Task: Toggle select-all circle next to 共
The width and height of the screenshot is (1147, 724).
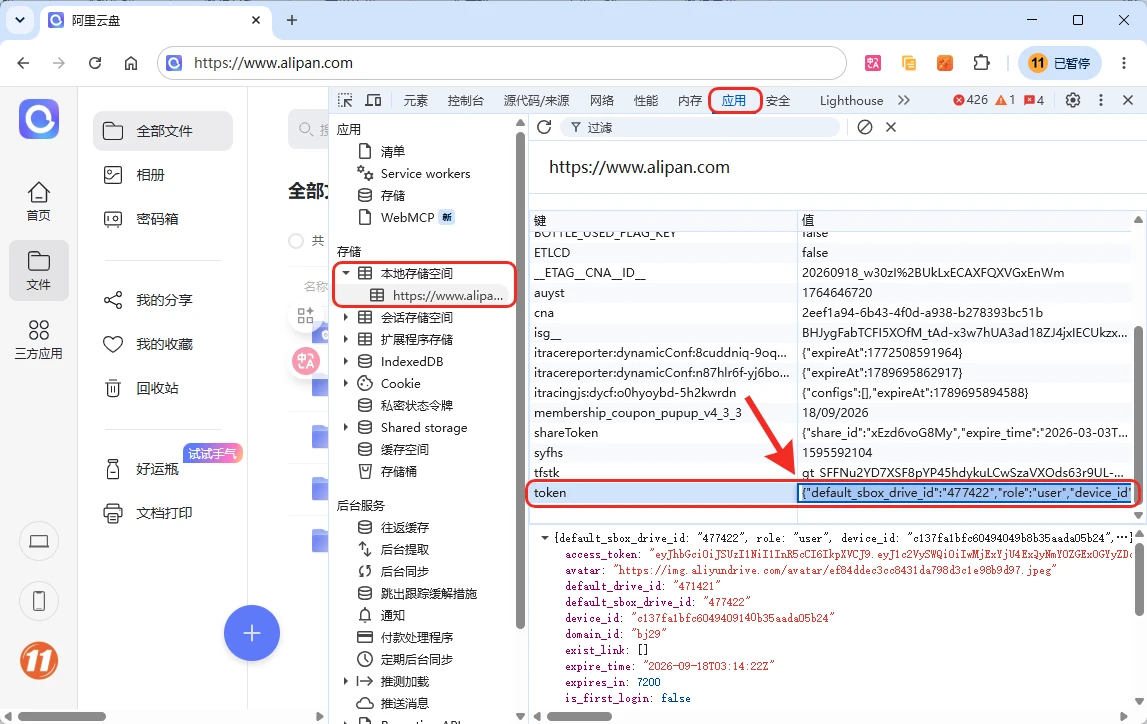Action: pyautogui.click(x=296, y=241)
